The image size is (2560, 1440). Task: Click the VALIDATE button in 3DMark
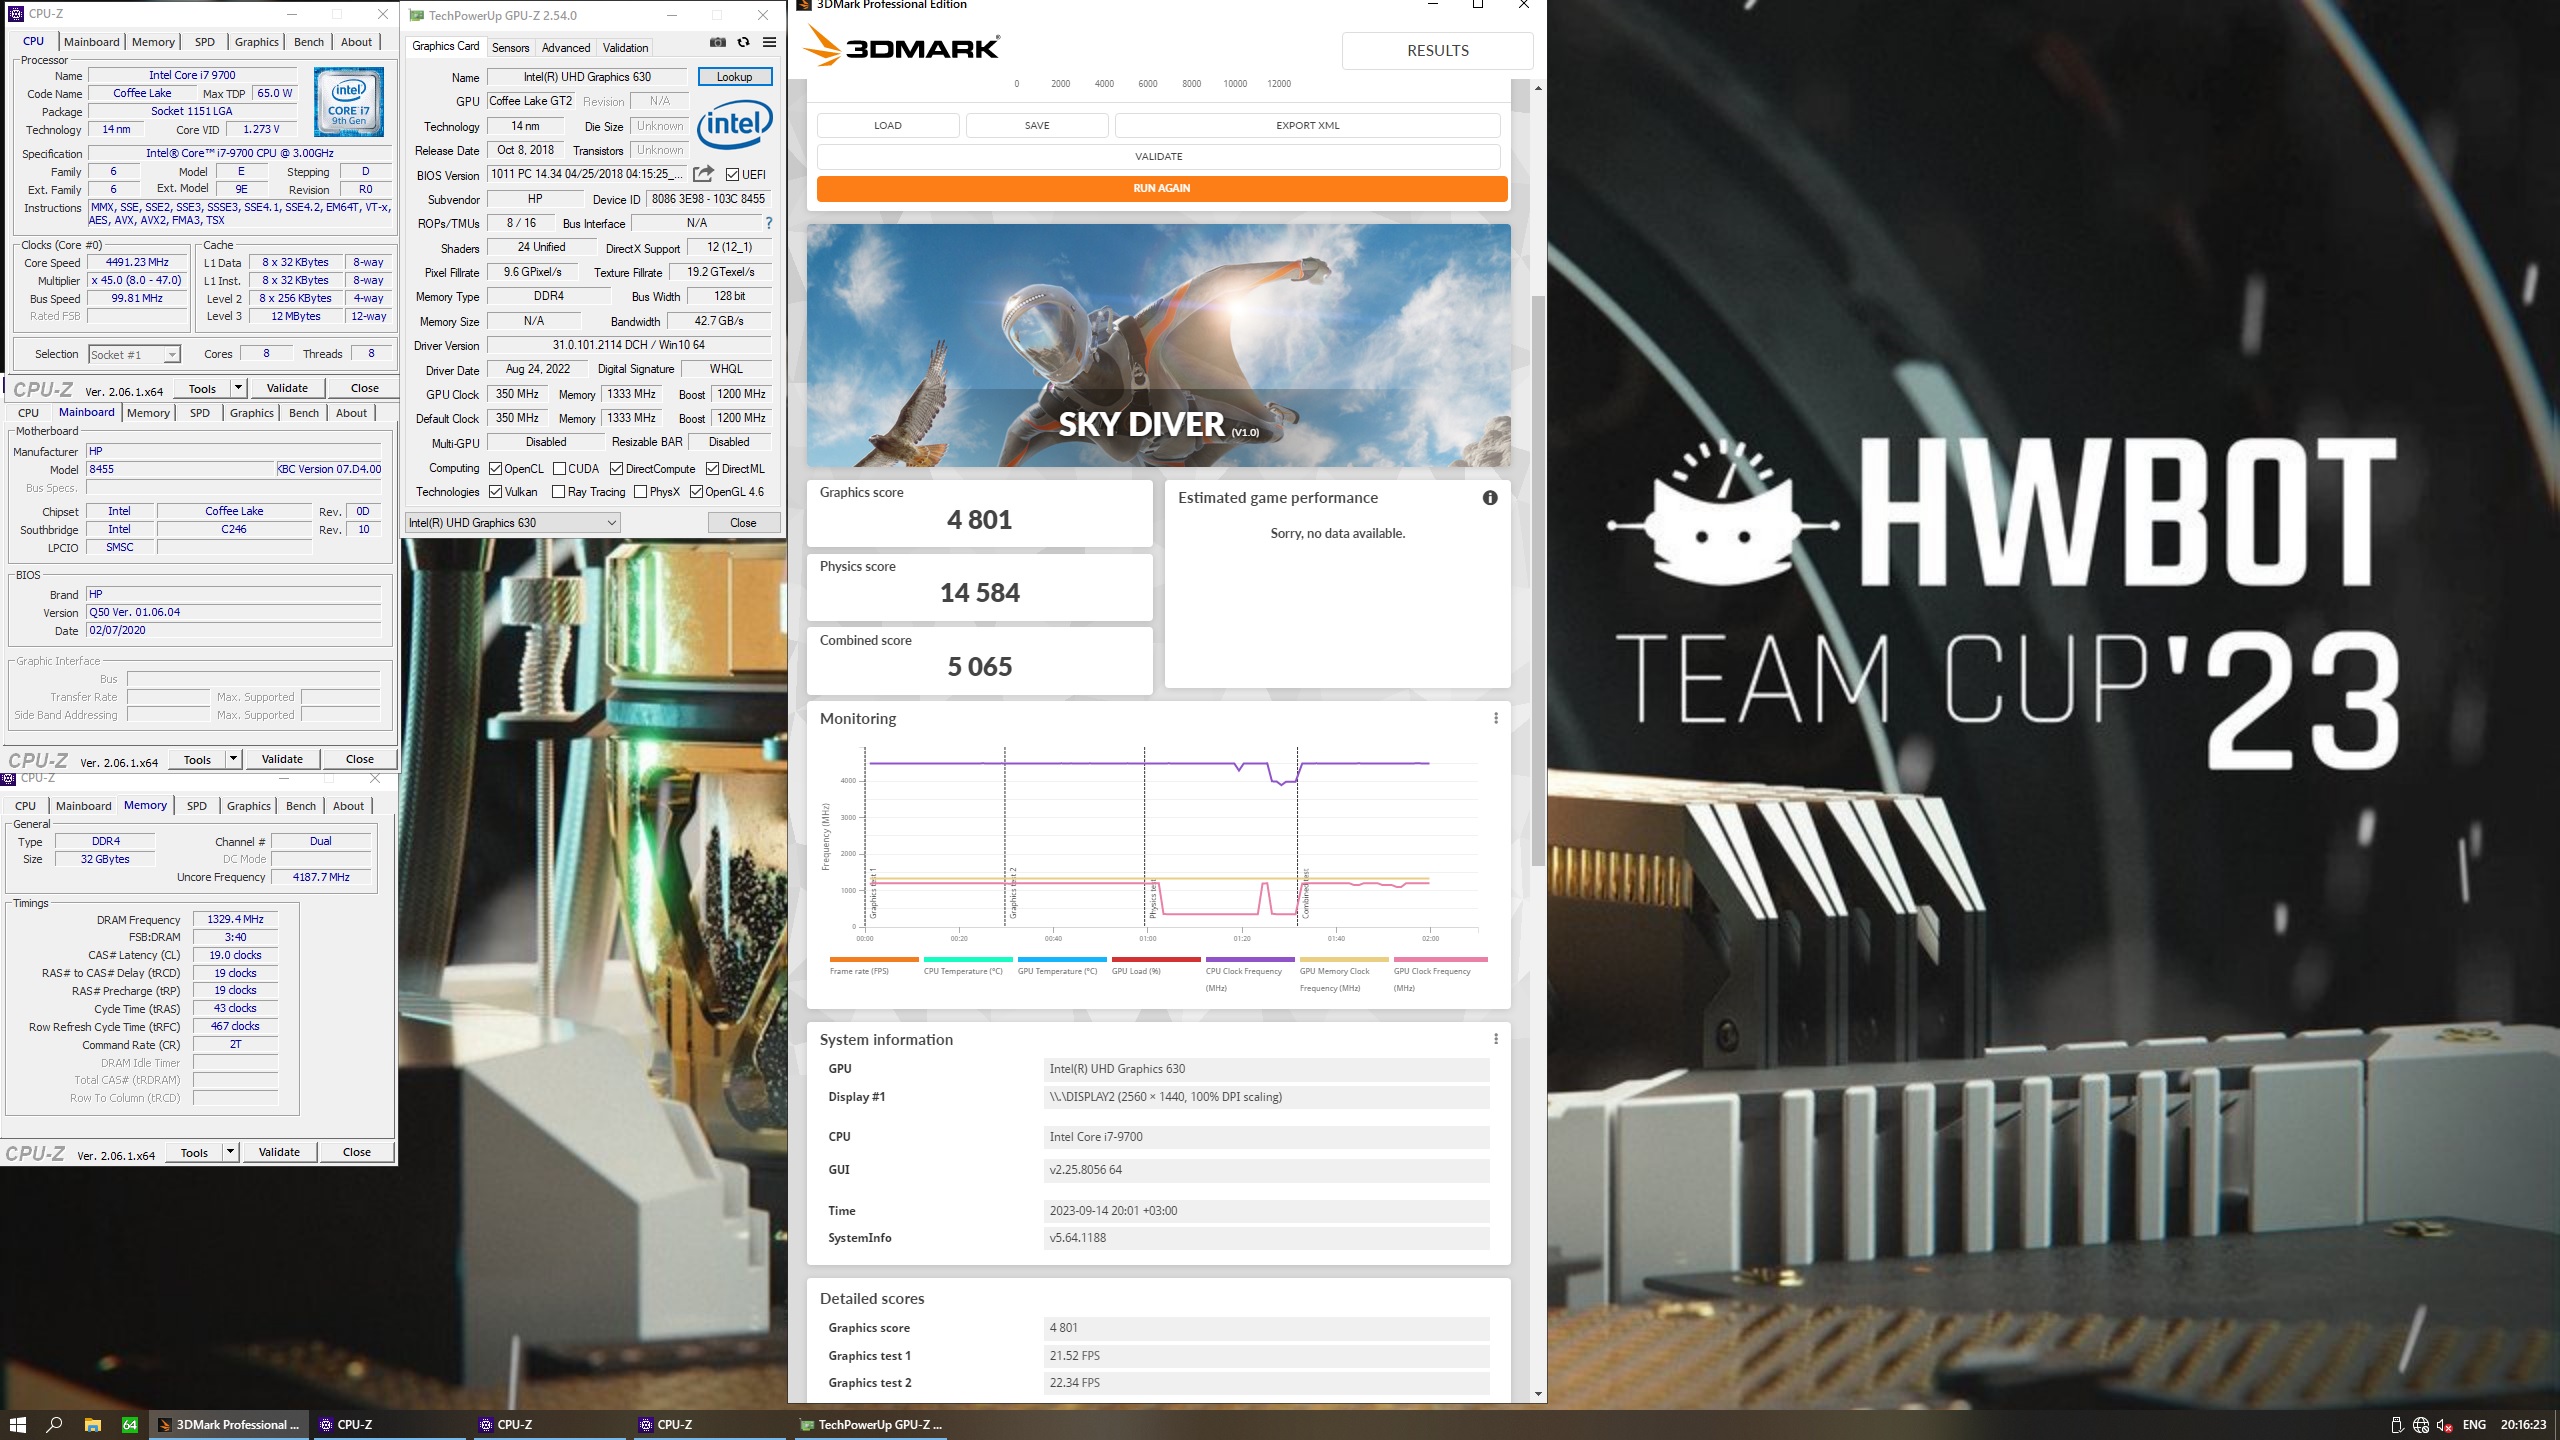(1158, 156)
